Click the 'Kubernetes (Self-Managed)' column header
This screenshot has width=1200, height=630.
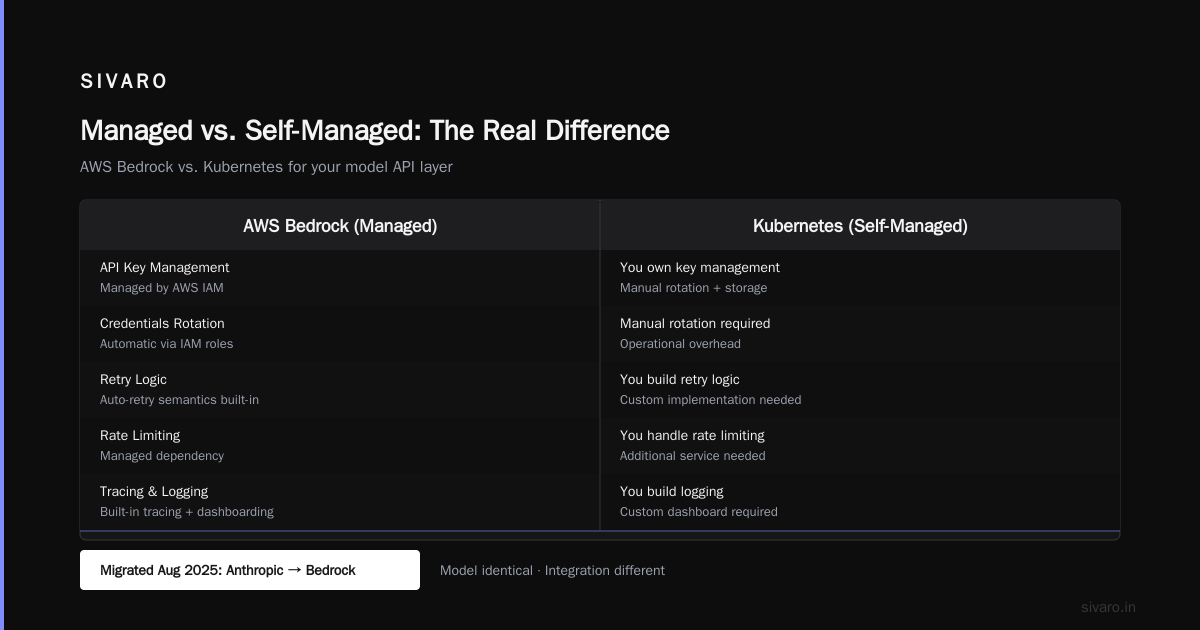[860, 226]
